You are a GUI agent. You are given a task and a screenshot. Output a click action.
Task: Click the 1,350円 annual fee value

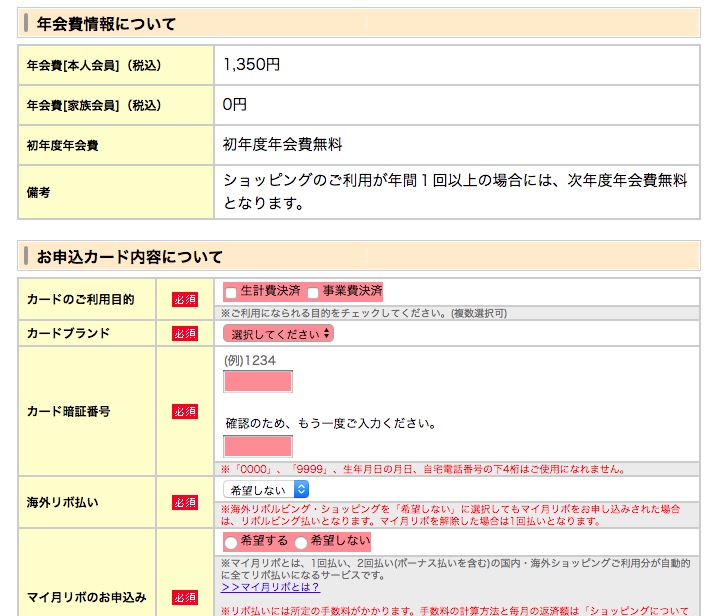pos(251,65)
